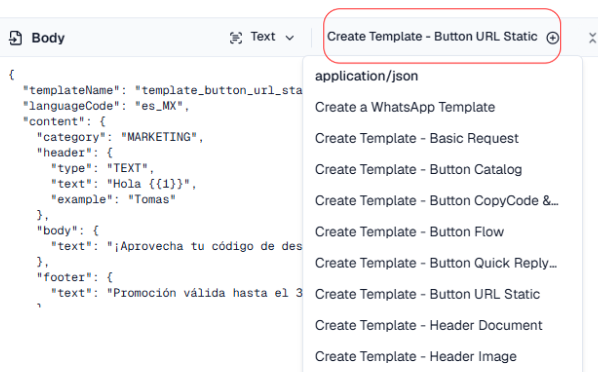Click the Promoción válida hasta line

pyautogui.click(x=177, y=293)
